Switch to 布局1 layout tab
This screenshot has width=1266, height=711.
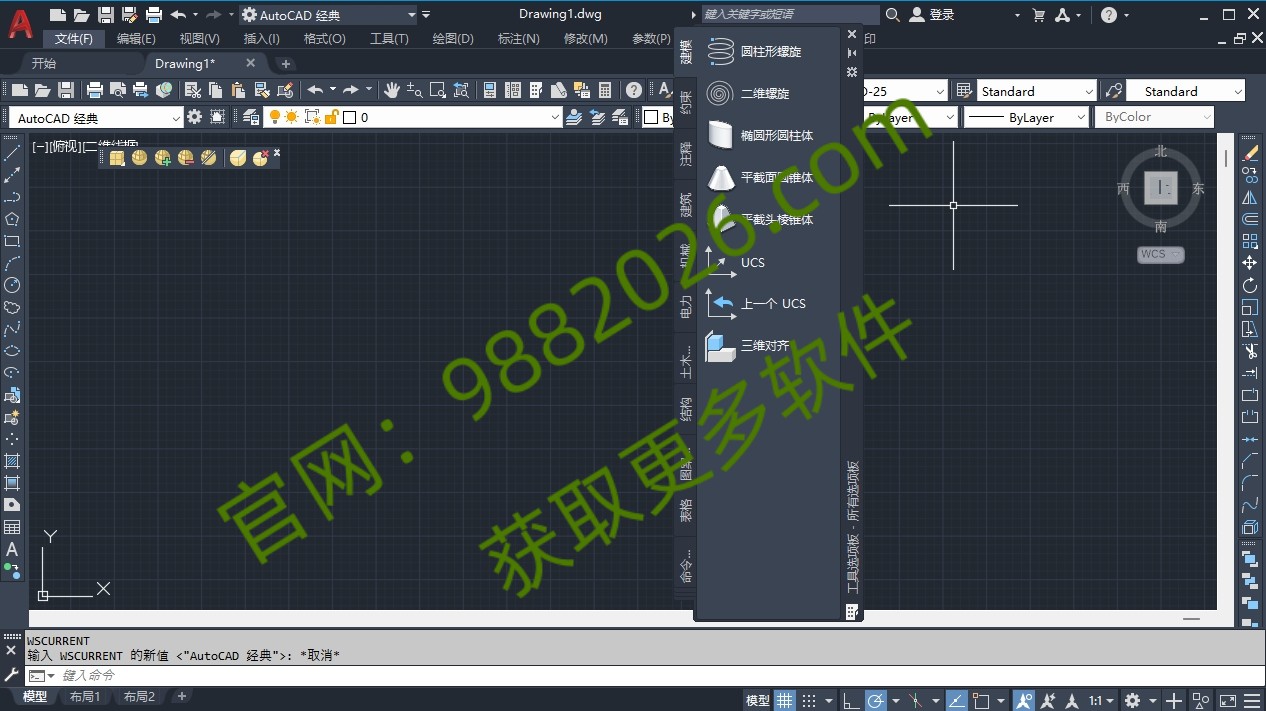(85, 697)
